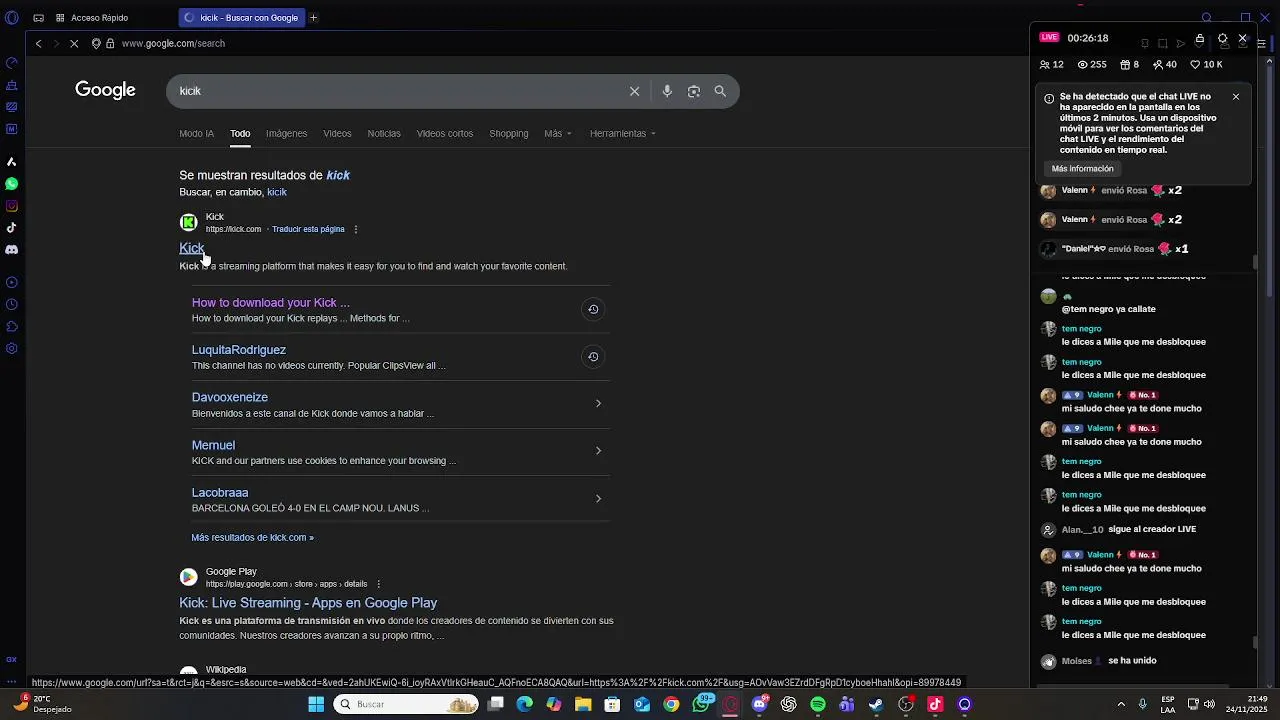Open Discord in the browser sidebar
Image resolution: width=1280 pixels, height=720 pixels.
pyautogui.click(x=11, y=250)
